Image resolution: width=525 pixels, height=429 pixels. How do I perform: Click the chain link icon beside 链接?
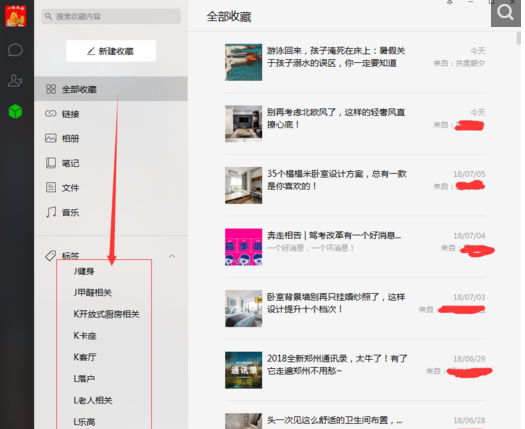(x=51, y=114)
